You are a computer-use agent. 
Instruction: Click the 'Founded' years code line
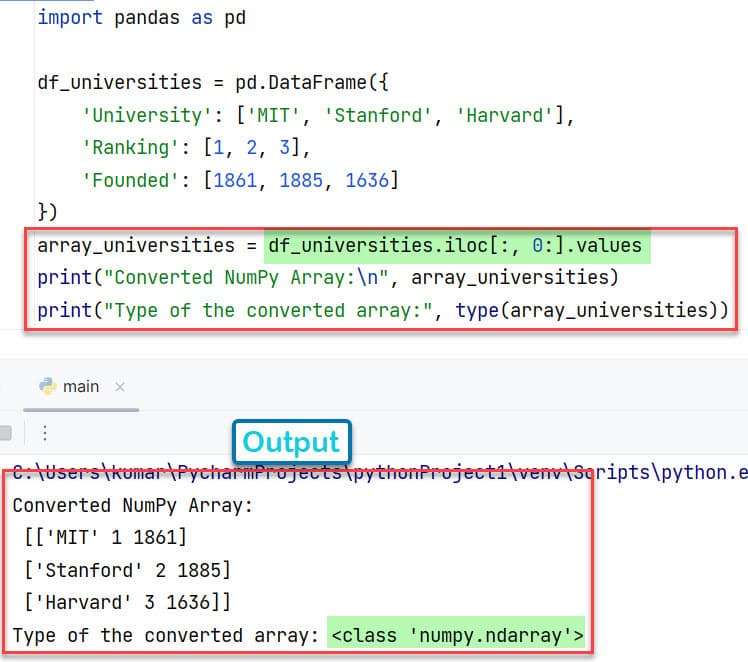coord(240,180)
